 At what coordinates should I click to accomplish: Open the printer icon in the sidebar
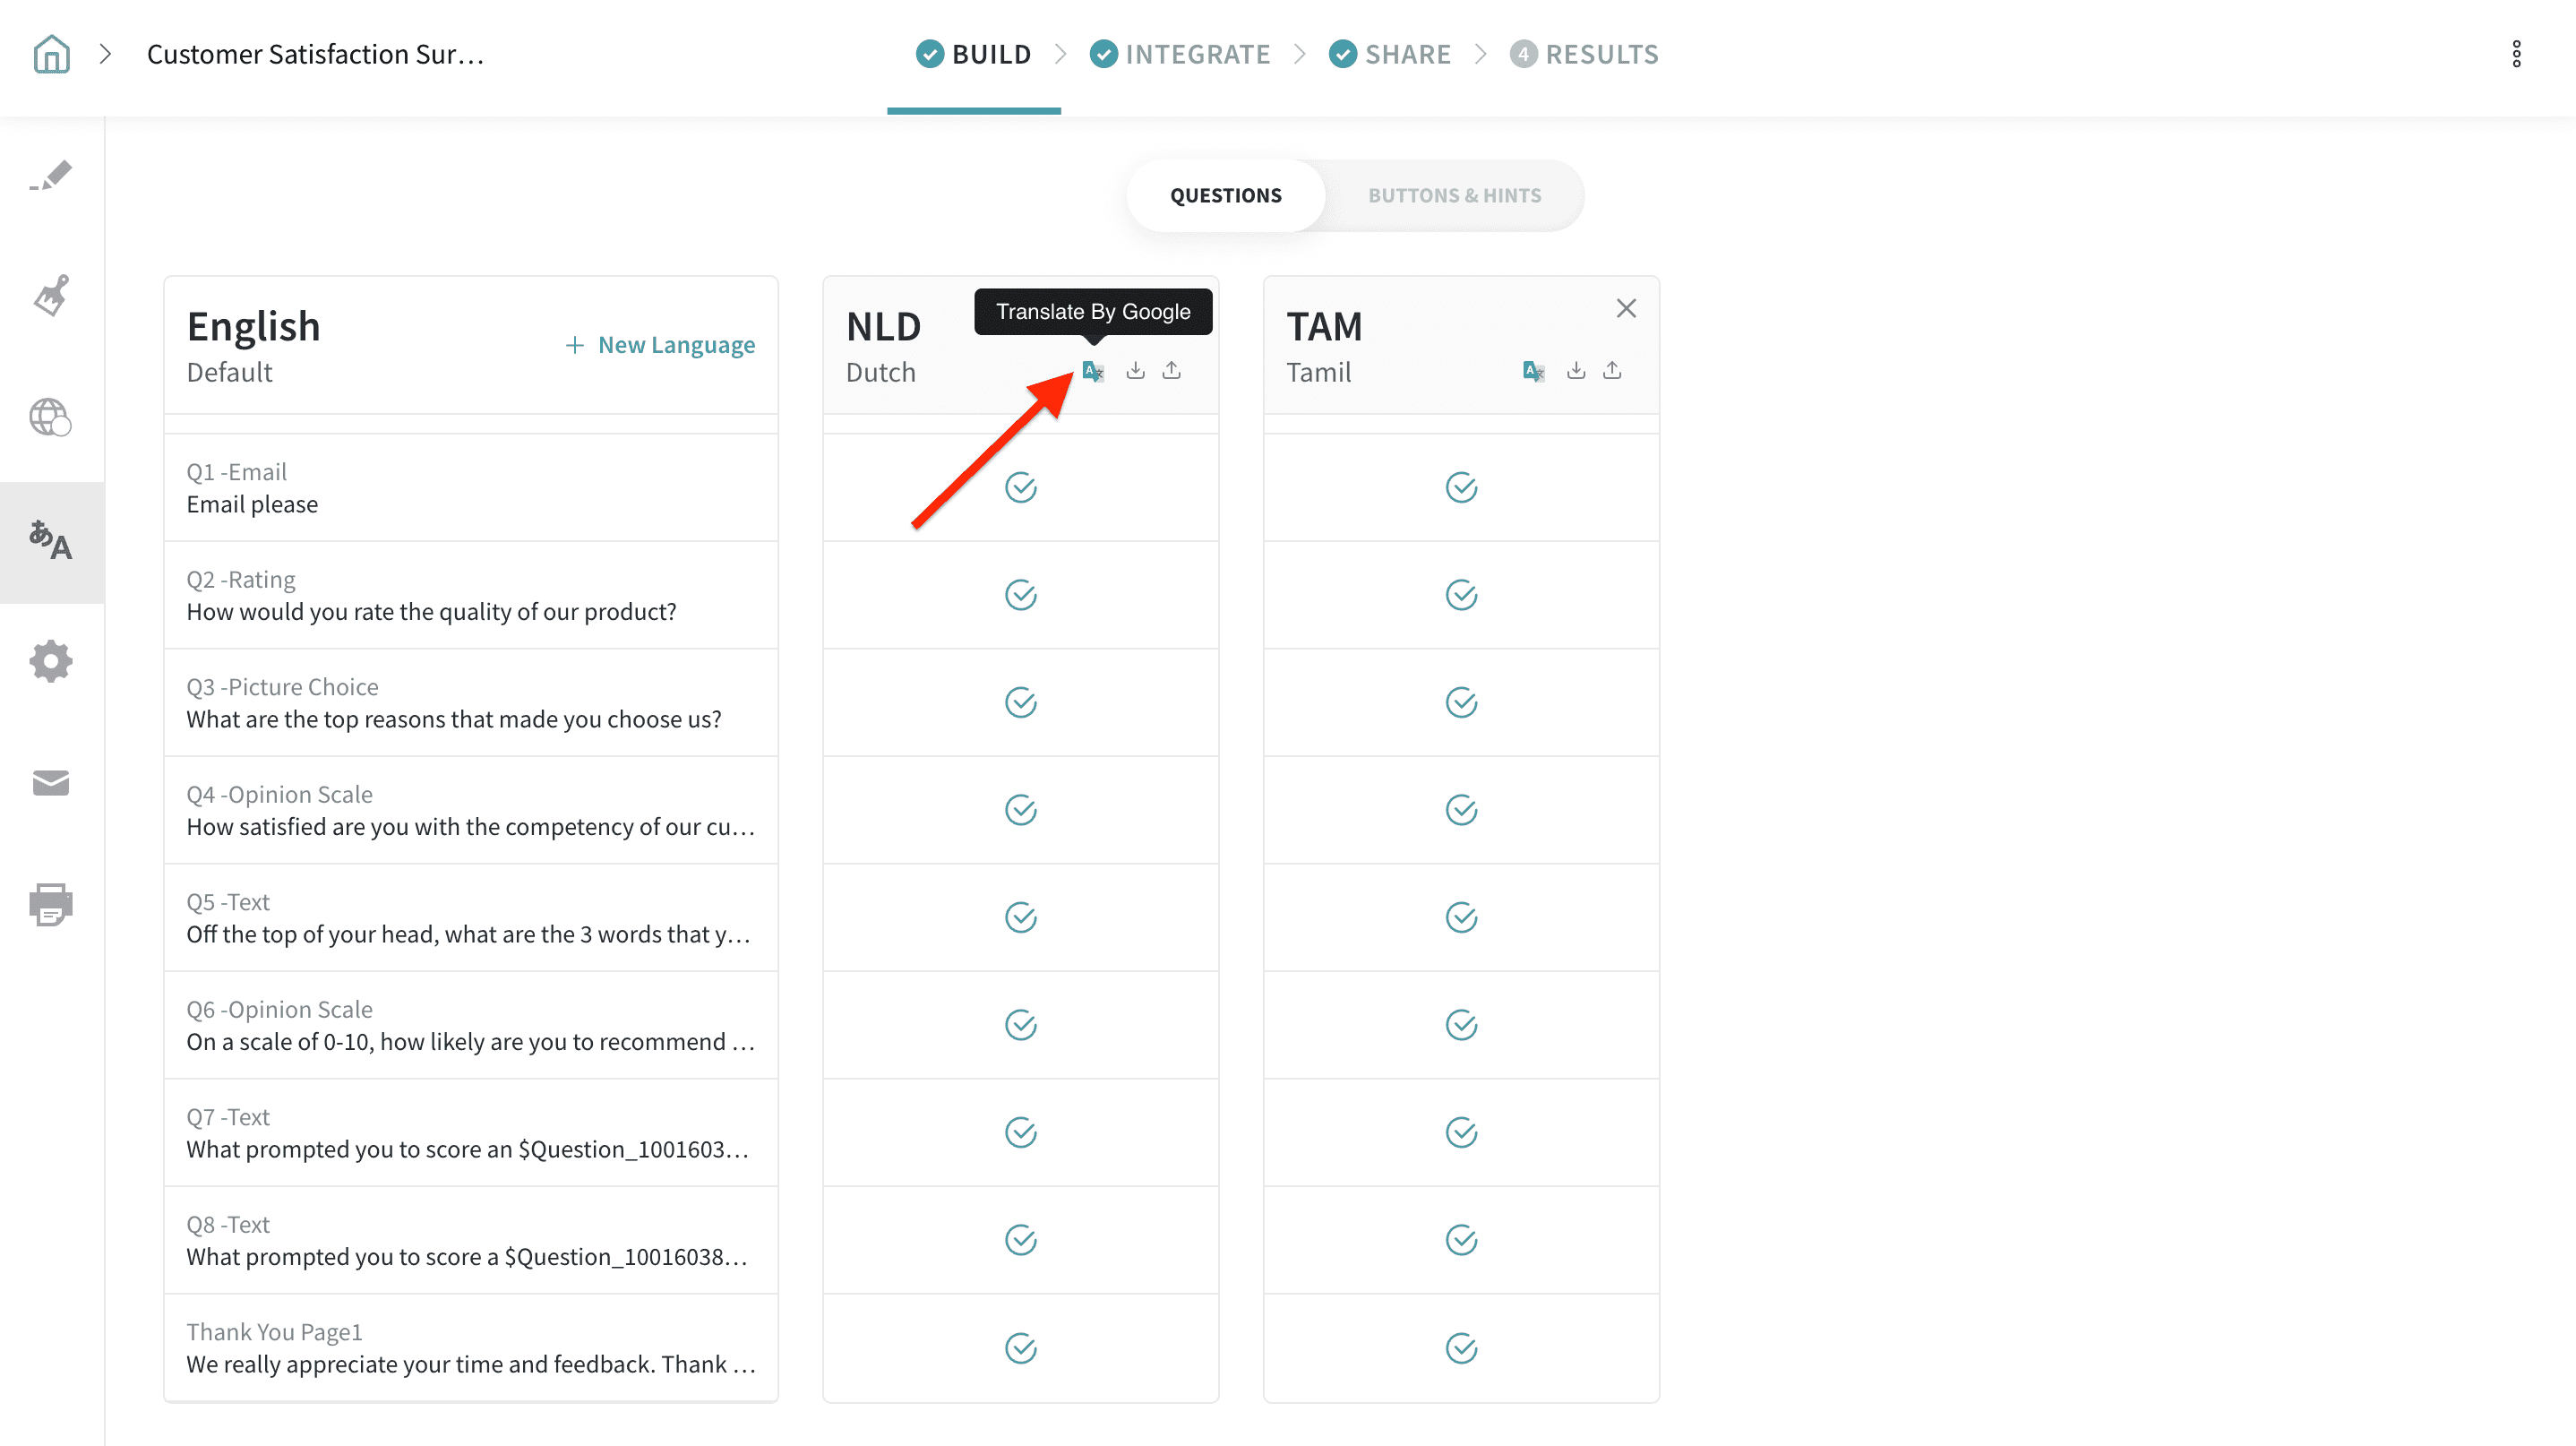[51, 904]
